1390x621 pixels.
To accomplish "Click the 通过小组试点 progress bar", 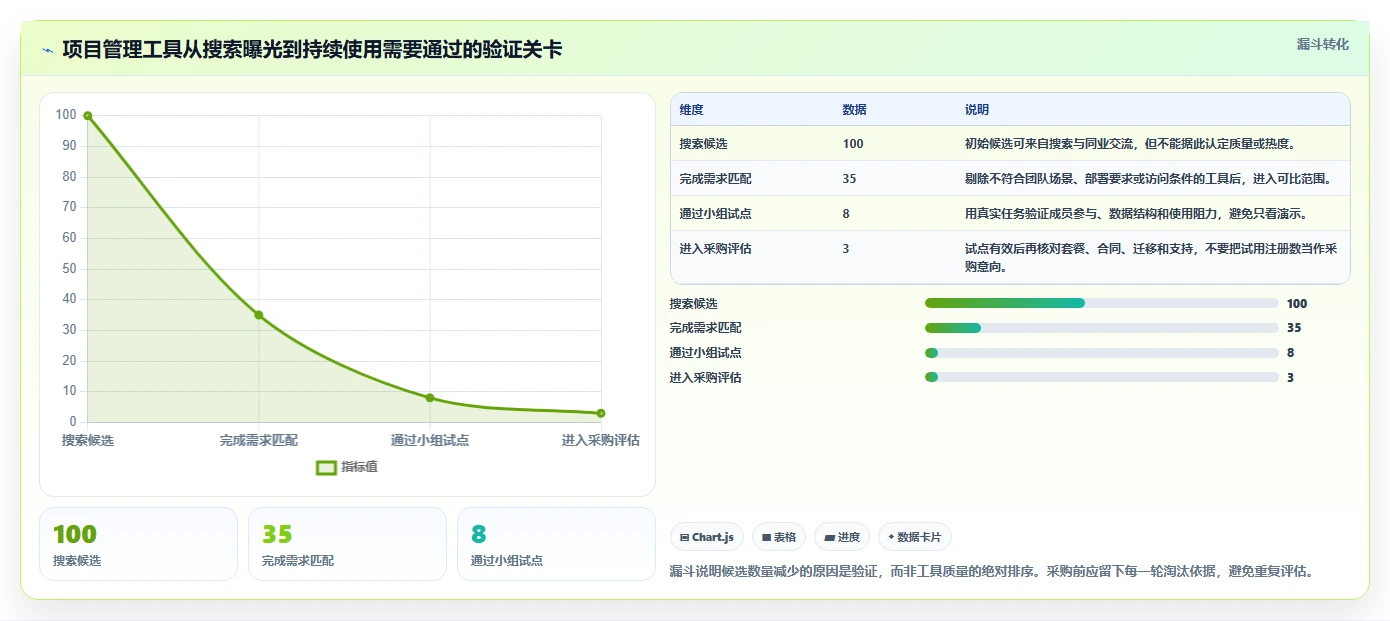I will coord(1102,352).
